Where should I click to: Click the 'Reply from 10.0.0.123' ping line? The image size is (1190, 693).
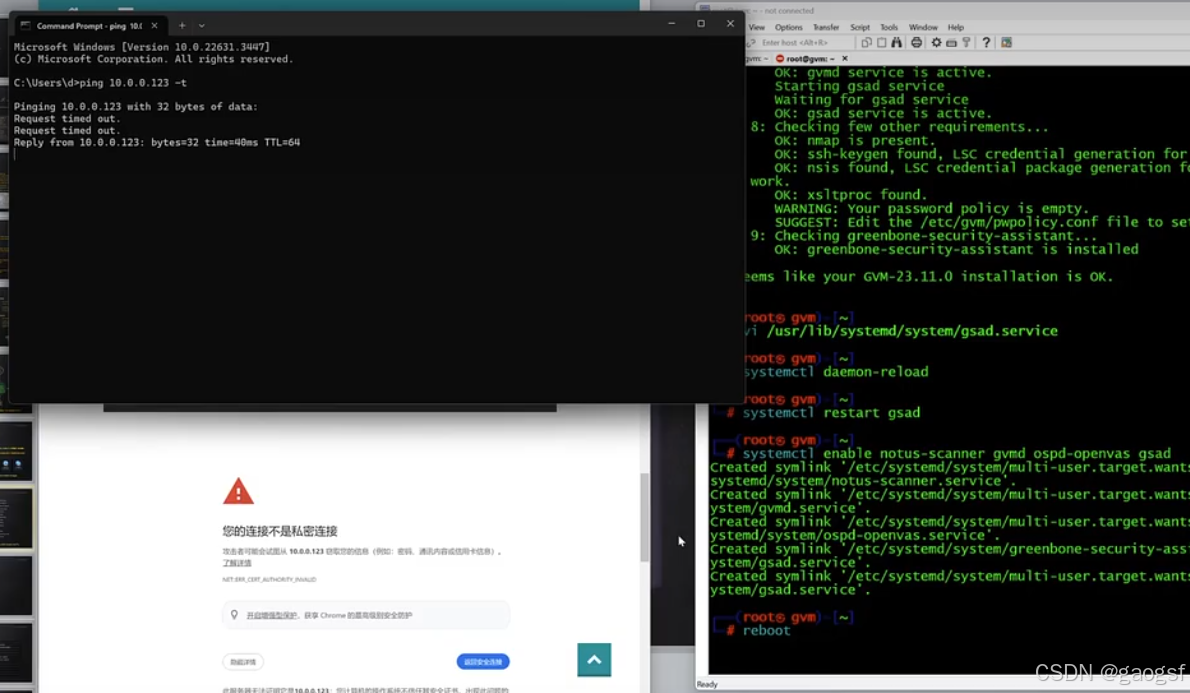156,143
